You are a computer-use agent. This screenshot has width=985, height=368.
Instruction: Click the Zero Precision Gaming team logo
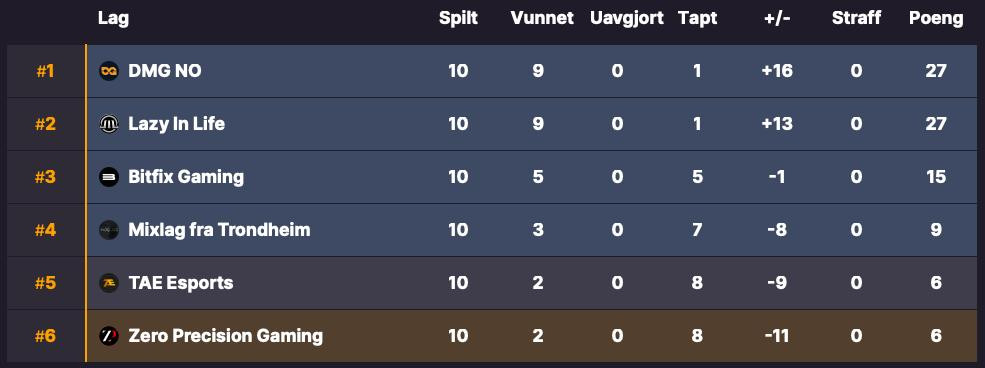tap(109, 336)
